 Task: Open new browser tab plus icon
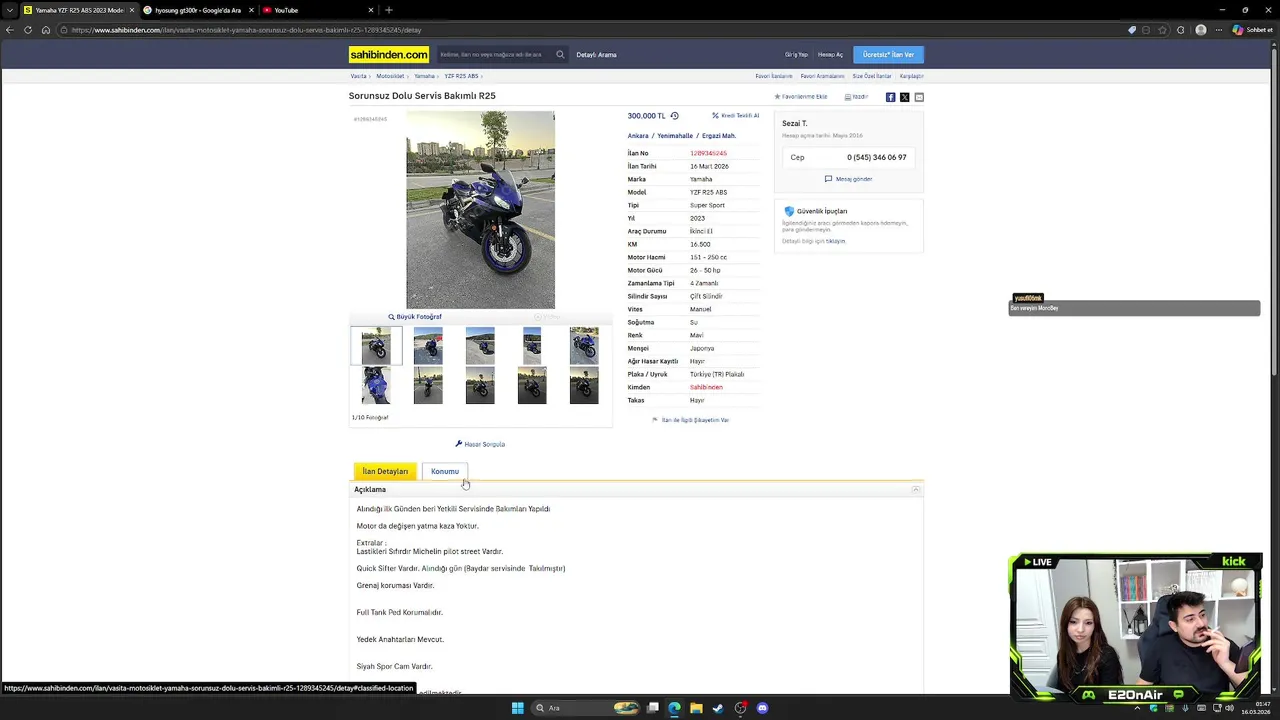(x=389, y=10)
